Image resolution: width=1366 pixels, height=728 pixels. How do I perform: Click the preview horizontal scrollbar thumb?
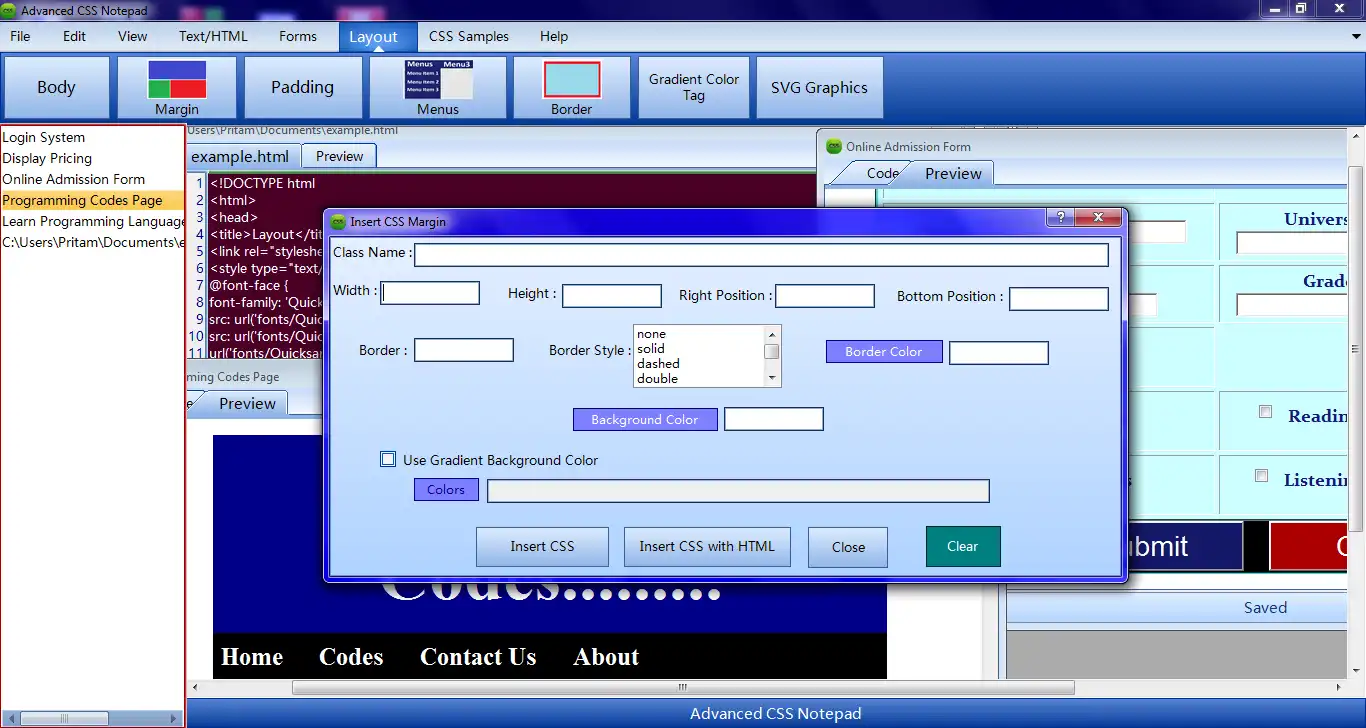click(683, 688)
